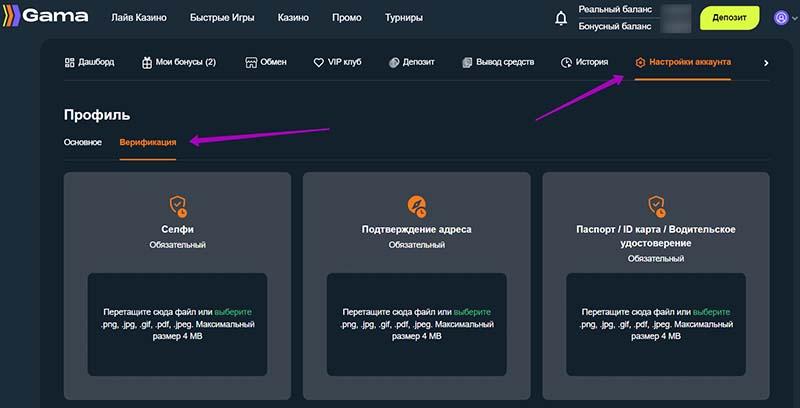Open Лайв Казино menu
800x408 pixels.
(x=139, y=18)
